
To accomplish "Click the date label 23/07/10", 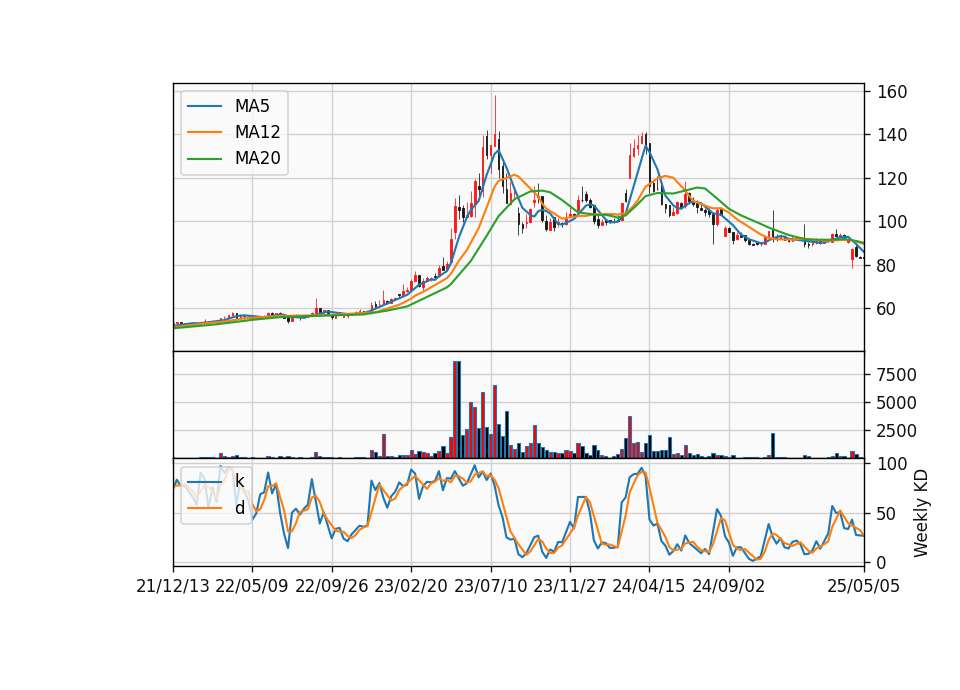I will point(490,586).
